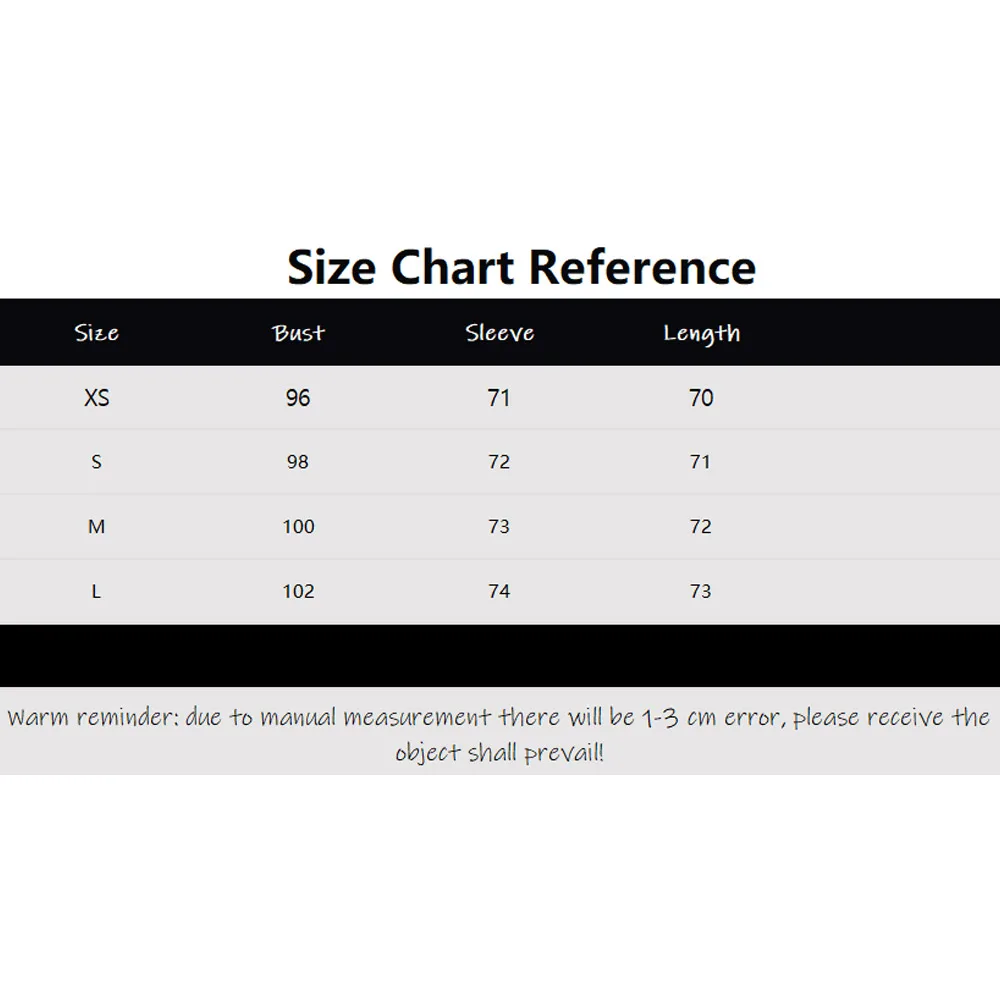The height and width of the screenshot is (1000, 1000).
Task: Click the M size row label
Action: coord(97,527)
